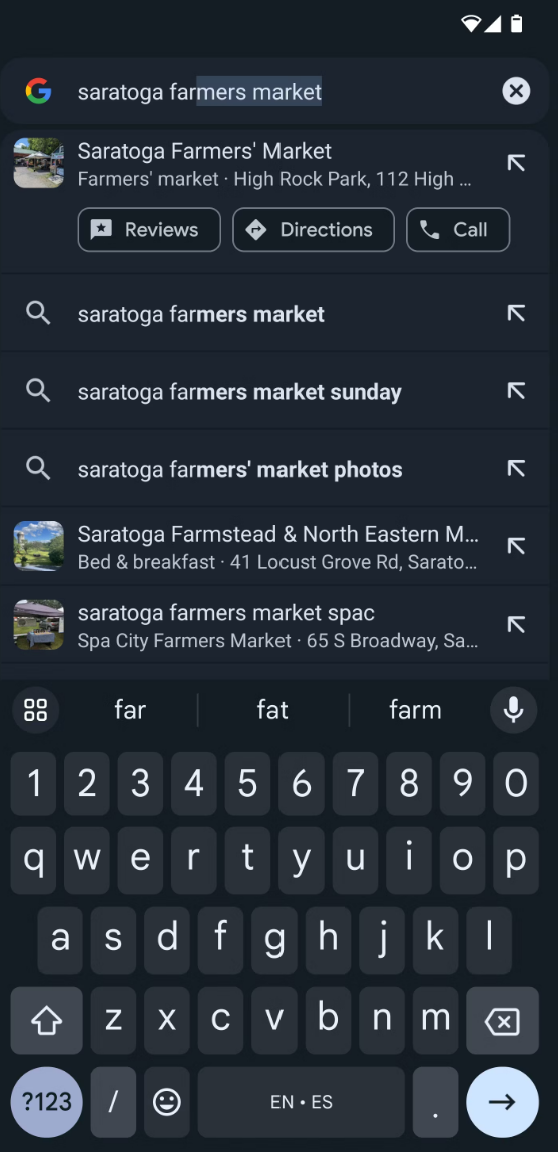Choose the 'fat' word suggestion
558x1152 pixels.
pos(272,710)
